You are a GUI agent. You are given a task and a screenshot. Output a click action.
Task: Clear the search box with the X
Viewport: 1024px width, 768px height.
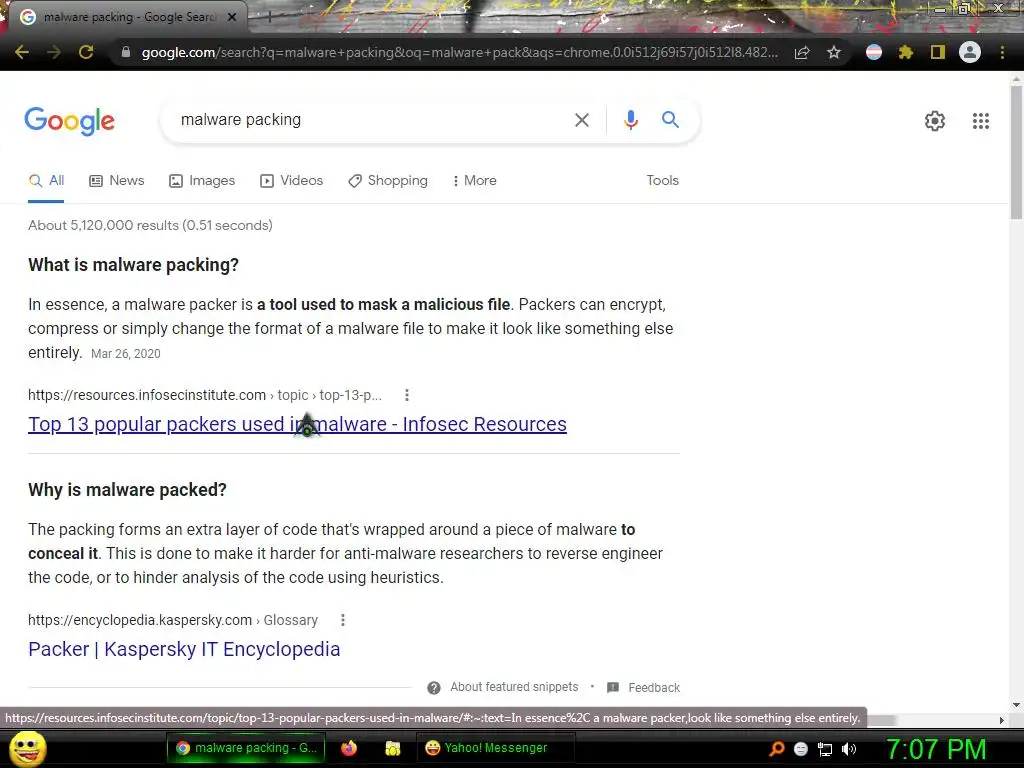point(581,120)
